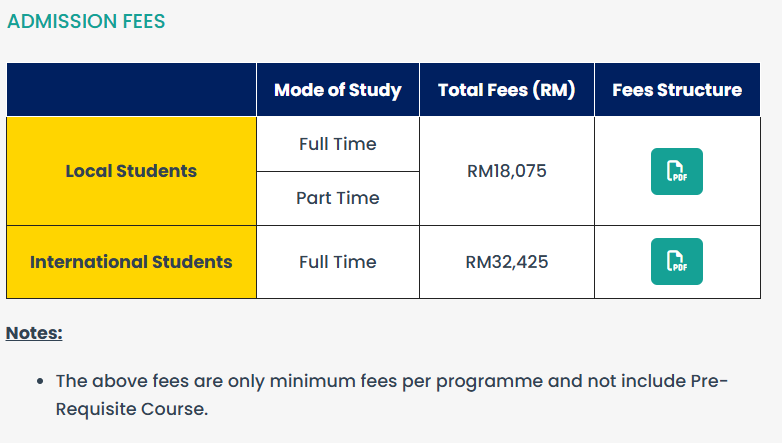Open the International Students fees PDF icon
Image resolution: width=782 pixels, height=443 pixels.
[677, 261]
